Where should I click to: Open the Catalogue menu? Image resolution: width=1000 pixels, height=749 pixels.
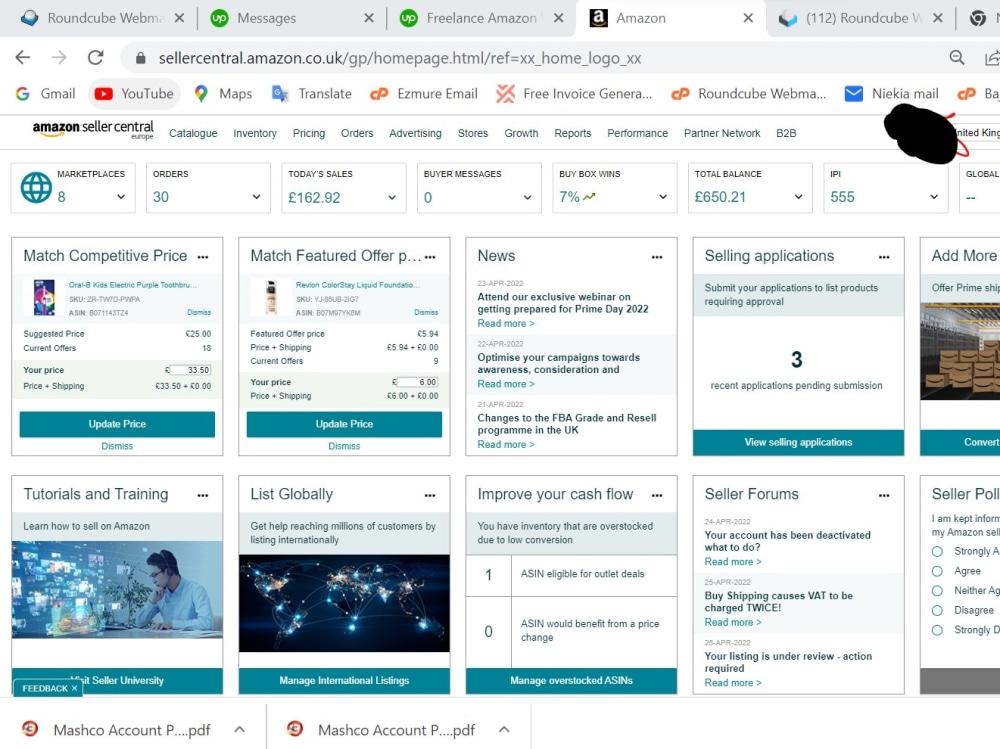193,133
